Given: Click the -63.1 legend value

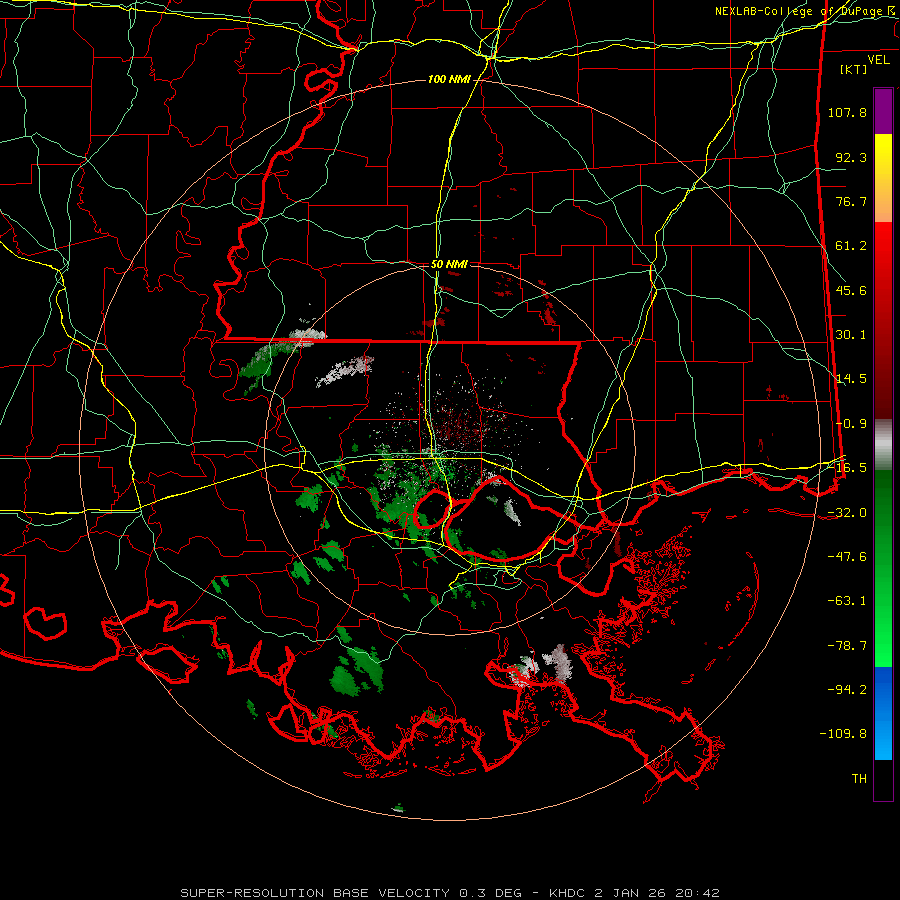Looking at the screenshot, I should pyautogui.click(x=847, y=601).
